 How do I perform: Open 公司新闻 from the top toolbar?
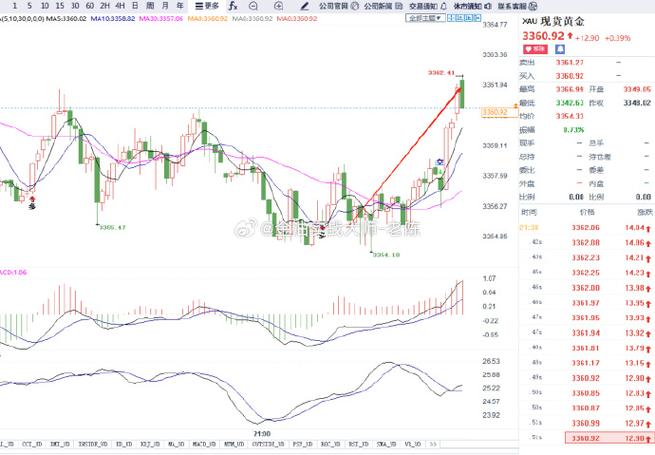click(374, 5)
